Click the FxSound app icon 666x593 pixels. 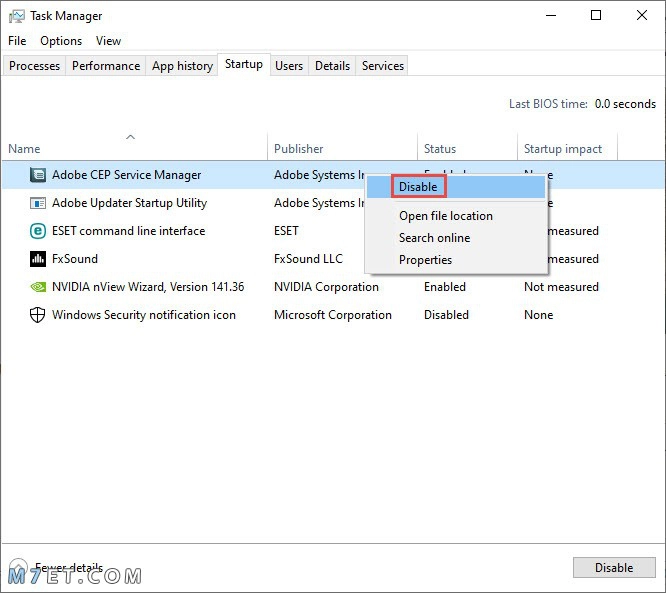38,259
